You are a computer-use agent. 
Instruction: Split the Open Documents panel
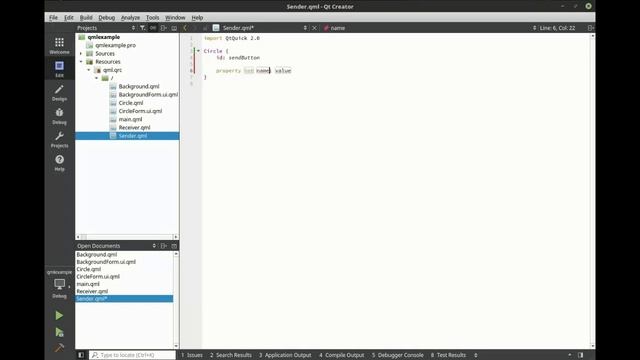click(x=164, y=246)
